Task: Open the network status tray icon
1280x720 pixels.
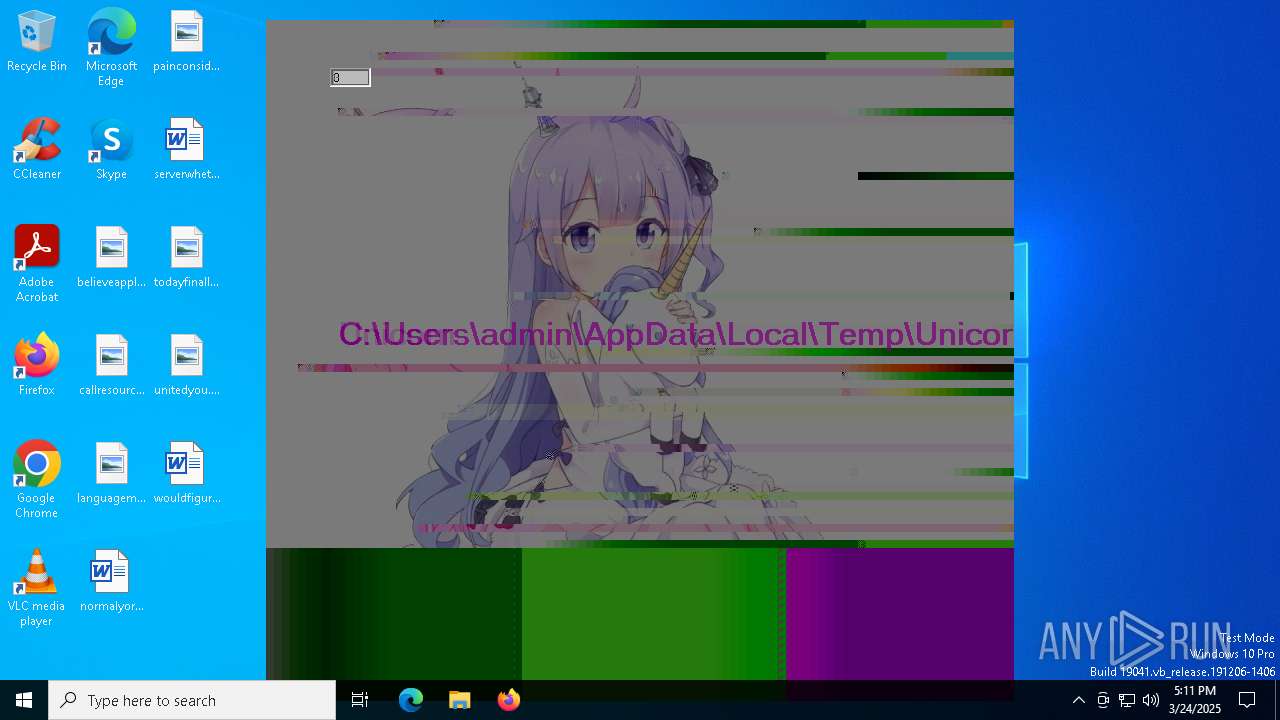Action: click(1127, 700)
